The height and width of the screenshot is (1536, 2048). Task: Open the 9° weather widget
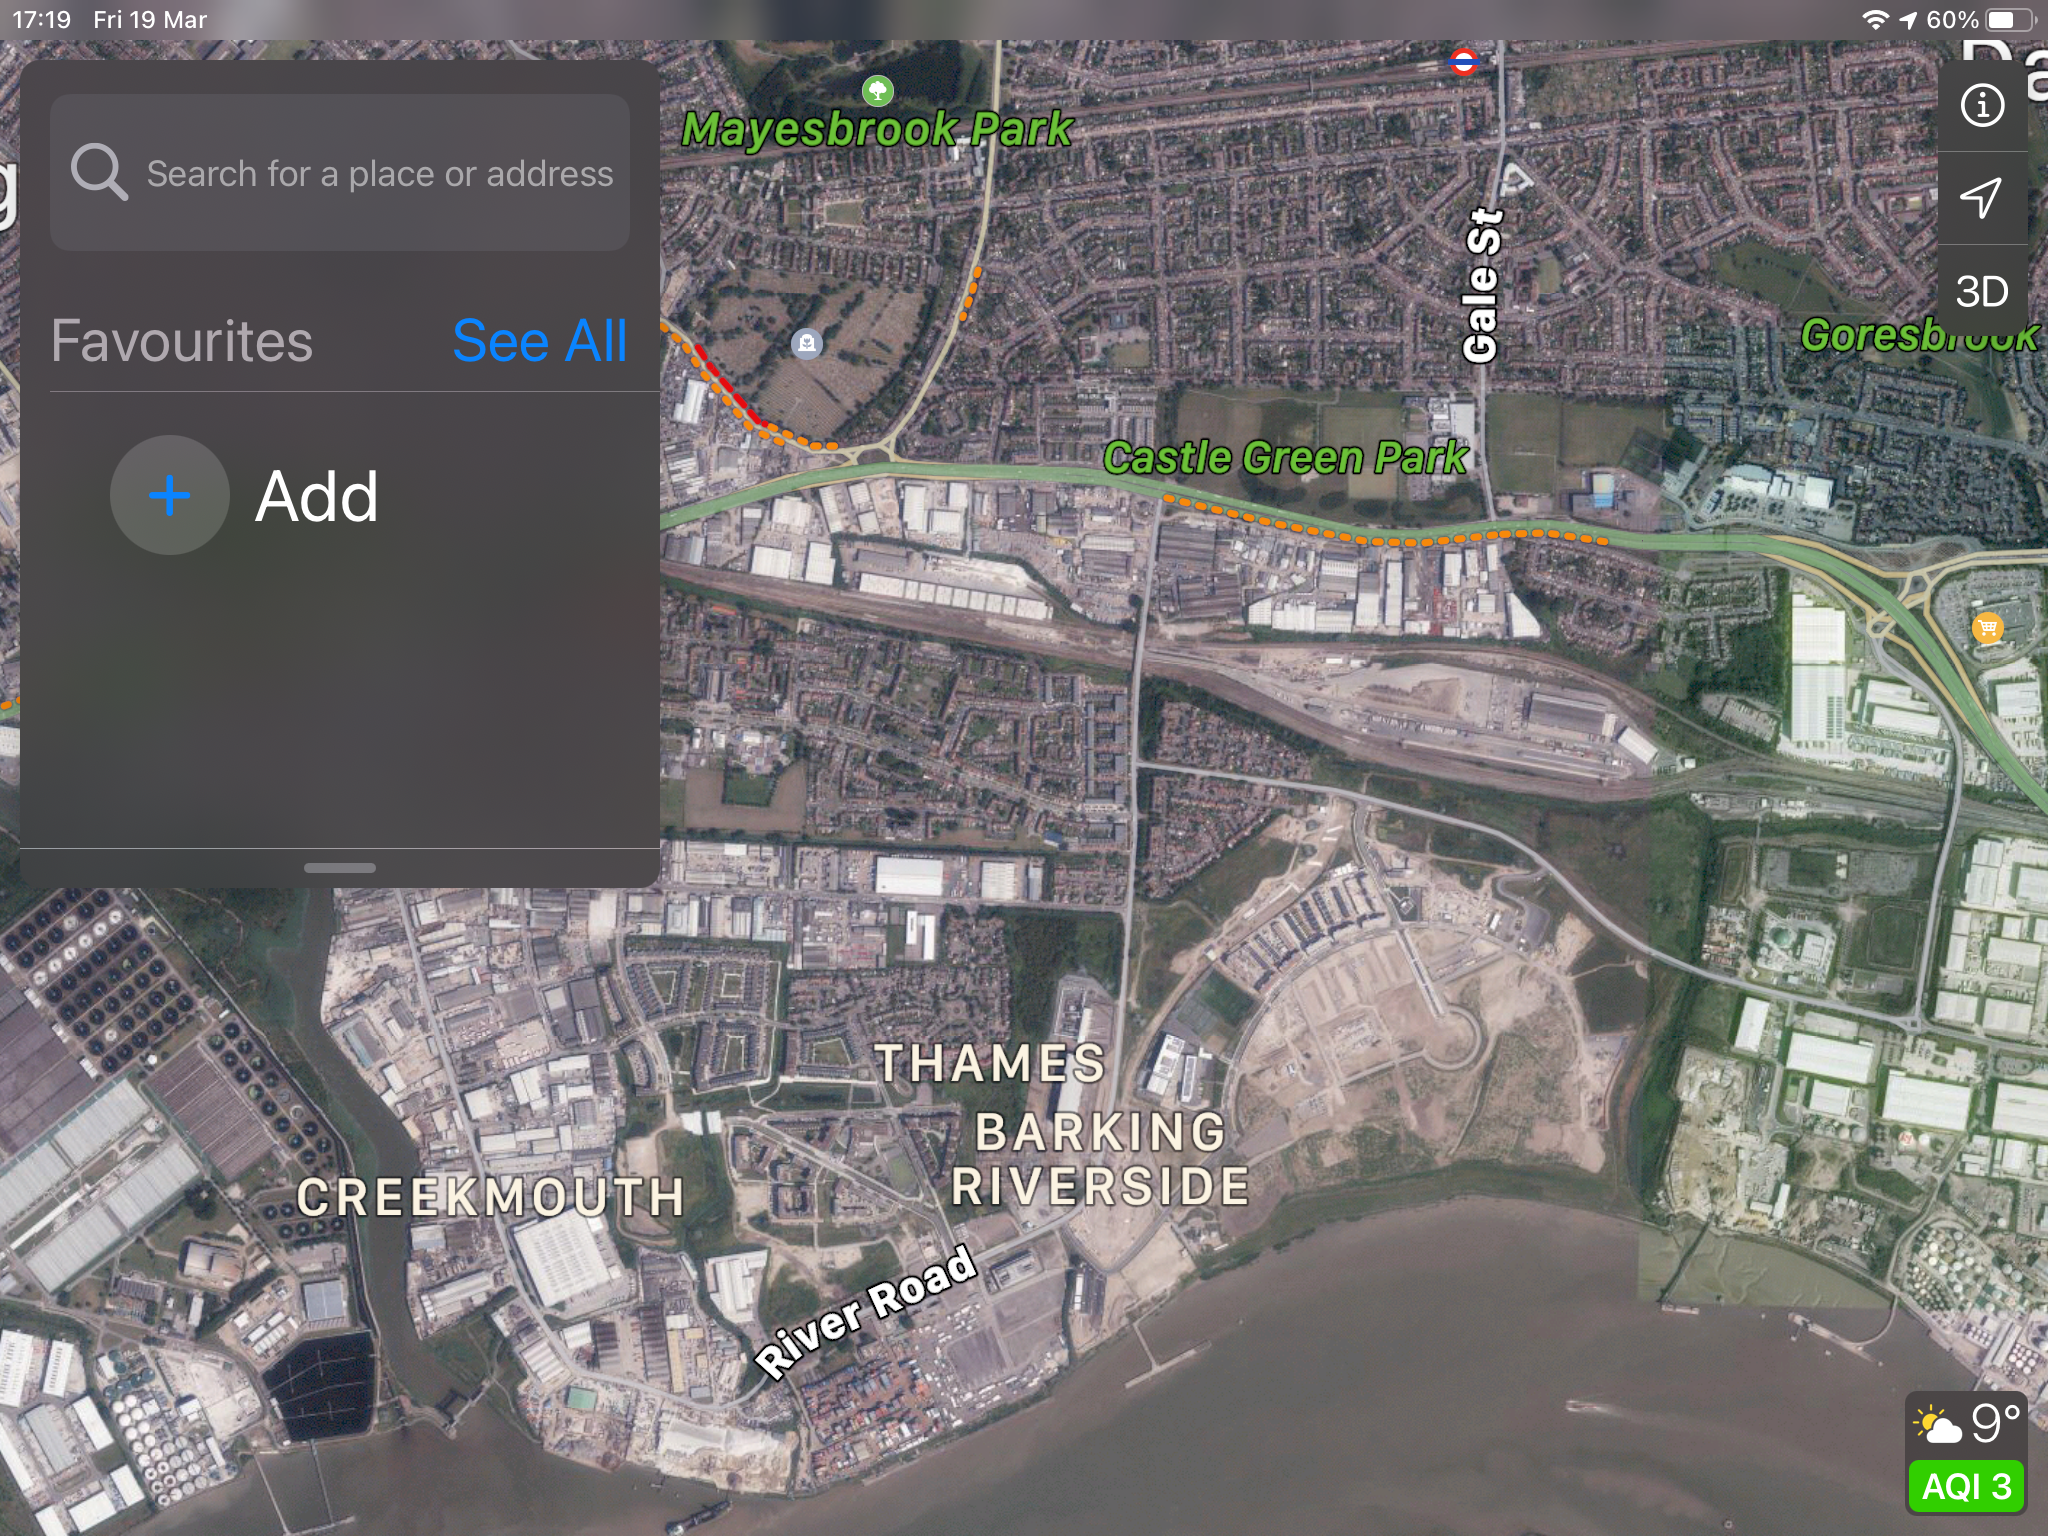coord(1966,1424)
